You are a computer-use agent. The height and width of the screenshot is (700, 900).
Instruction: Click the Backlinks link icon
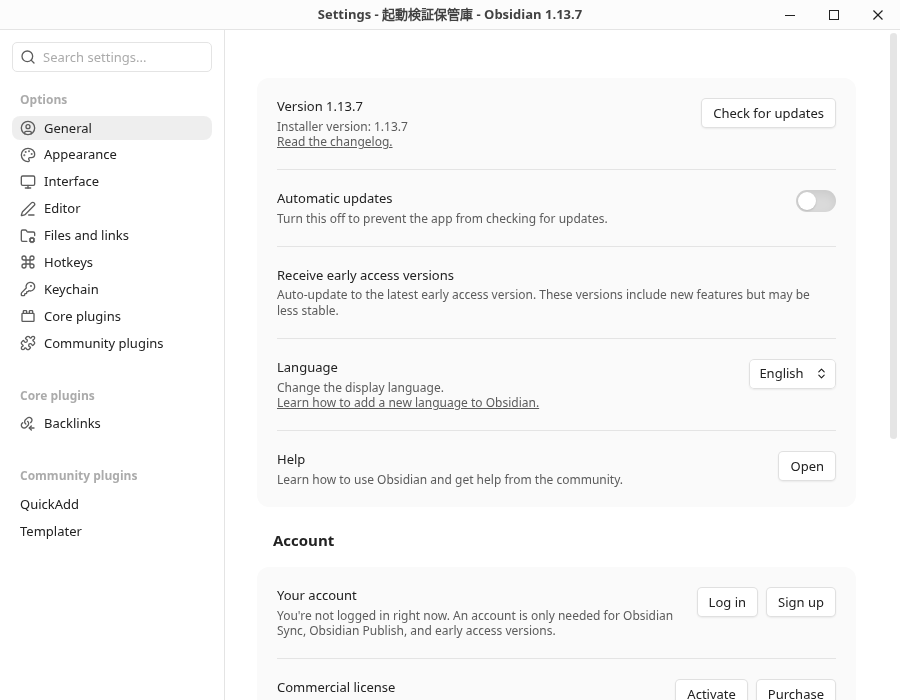click(28, 423)
